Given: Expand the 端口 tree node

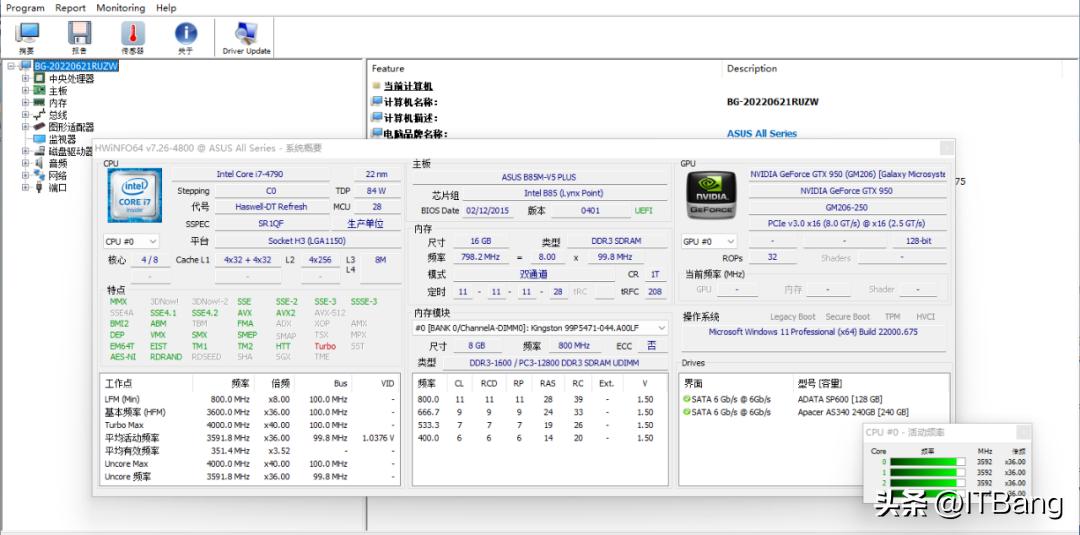Looking at the screenshot, I should (x=25, y=187).
